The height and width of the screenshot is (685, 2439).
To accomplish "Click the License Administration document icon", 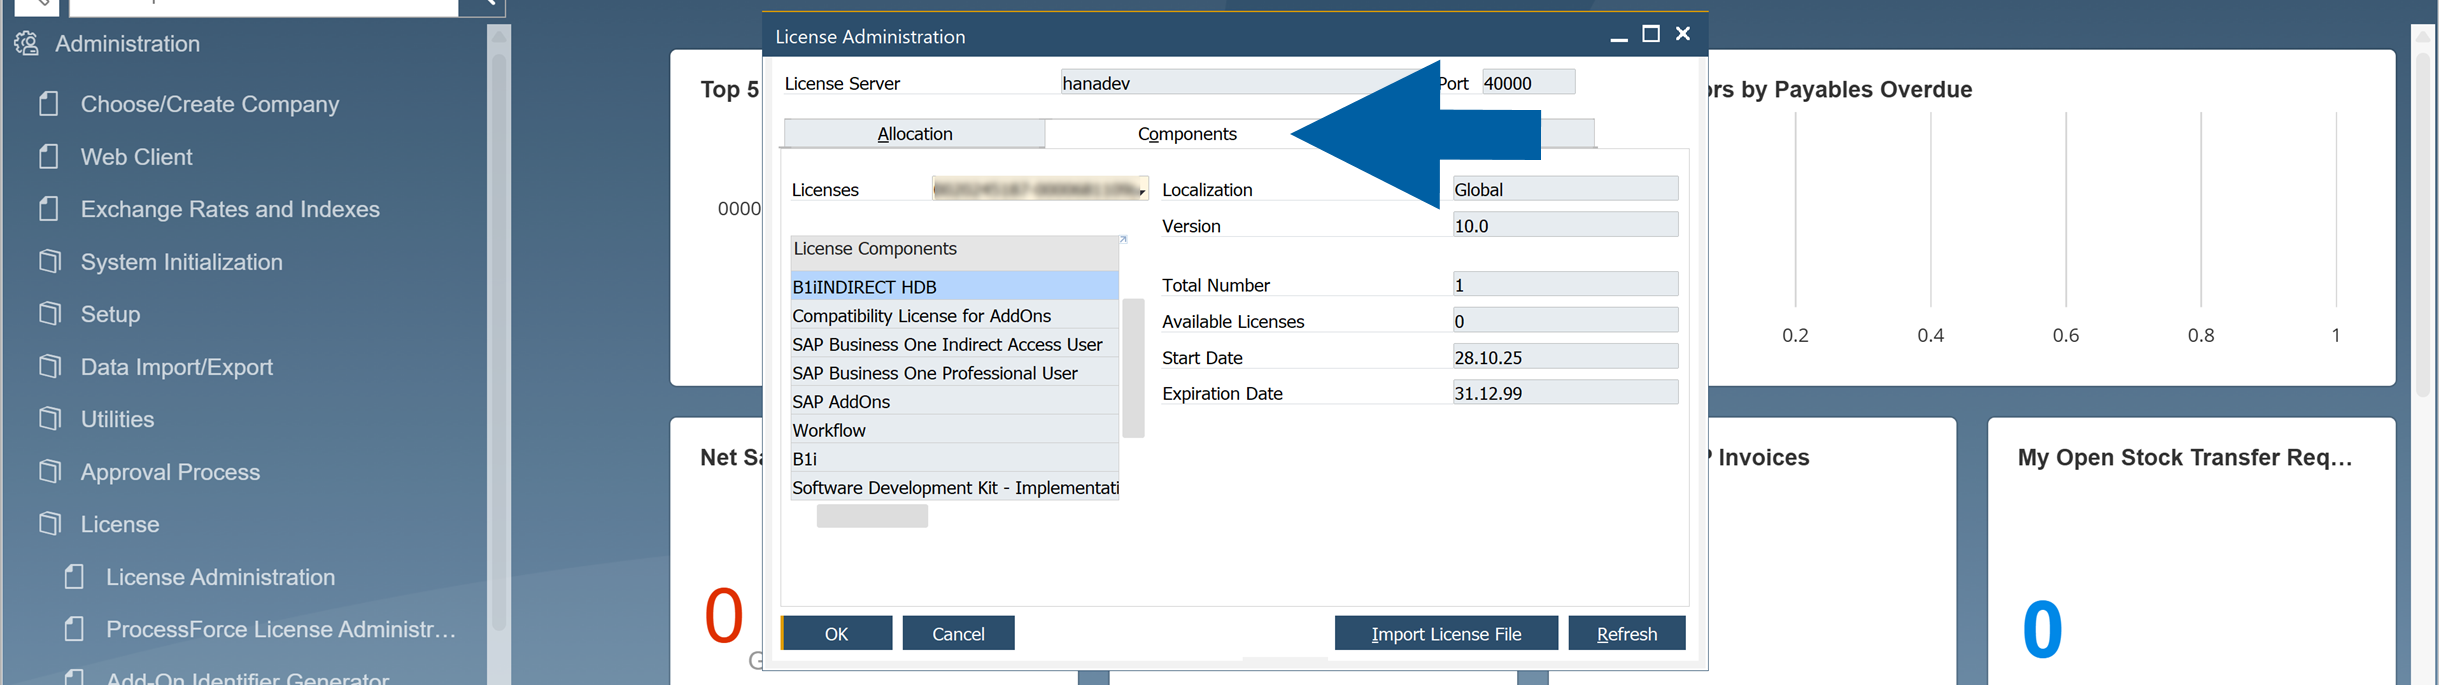I will pos(74,577).
